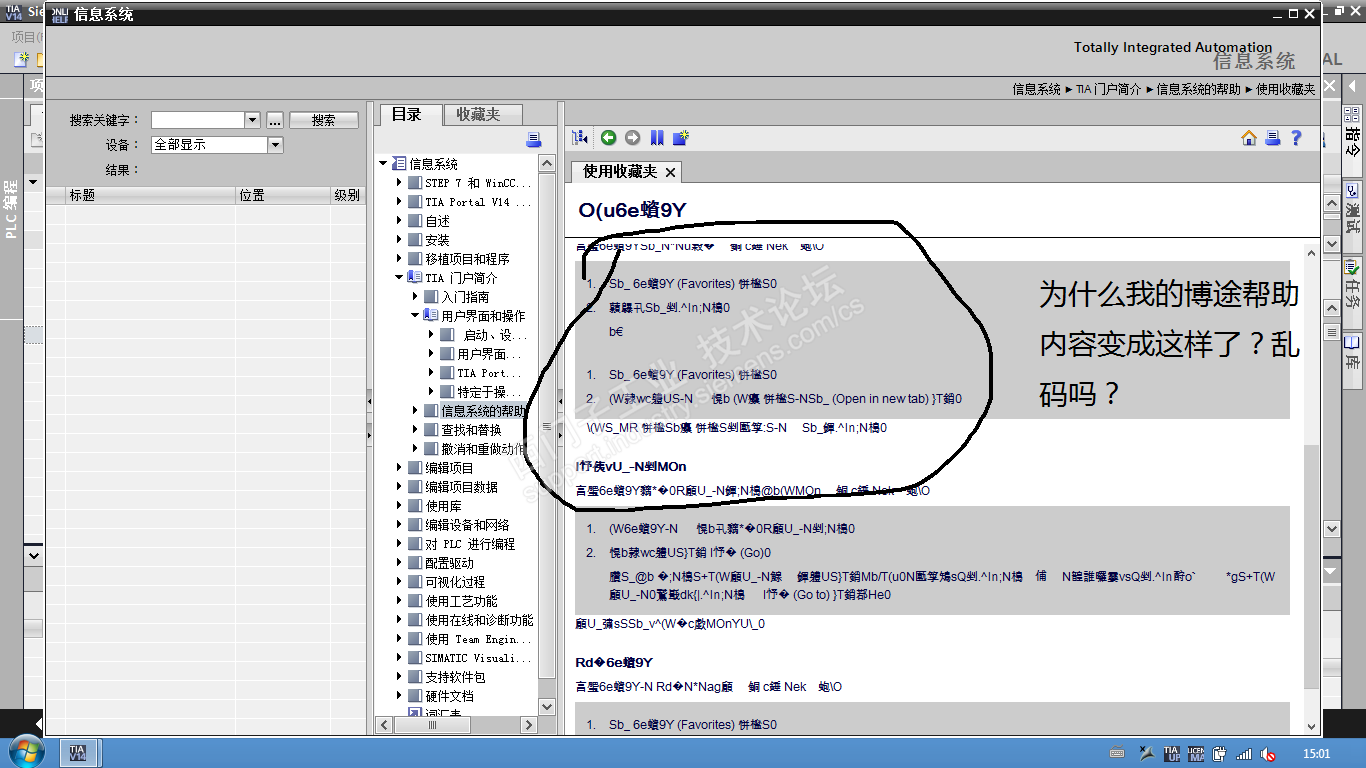Collapse the TIA 门户简介 node
1366x768 pixels.
pyautogui.click(x=399, y=278)
